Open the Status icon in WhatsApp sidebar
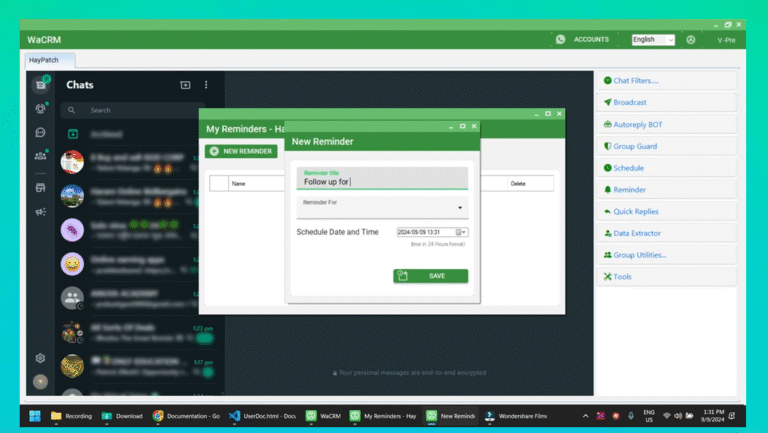The width and height of the screenshot is (768, 433). tap(40, 108)
